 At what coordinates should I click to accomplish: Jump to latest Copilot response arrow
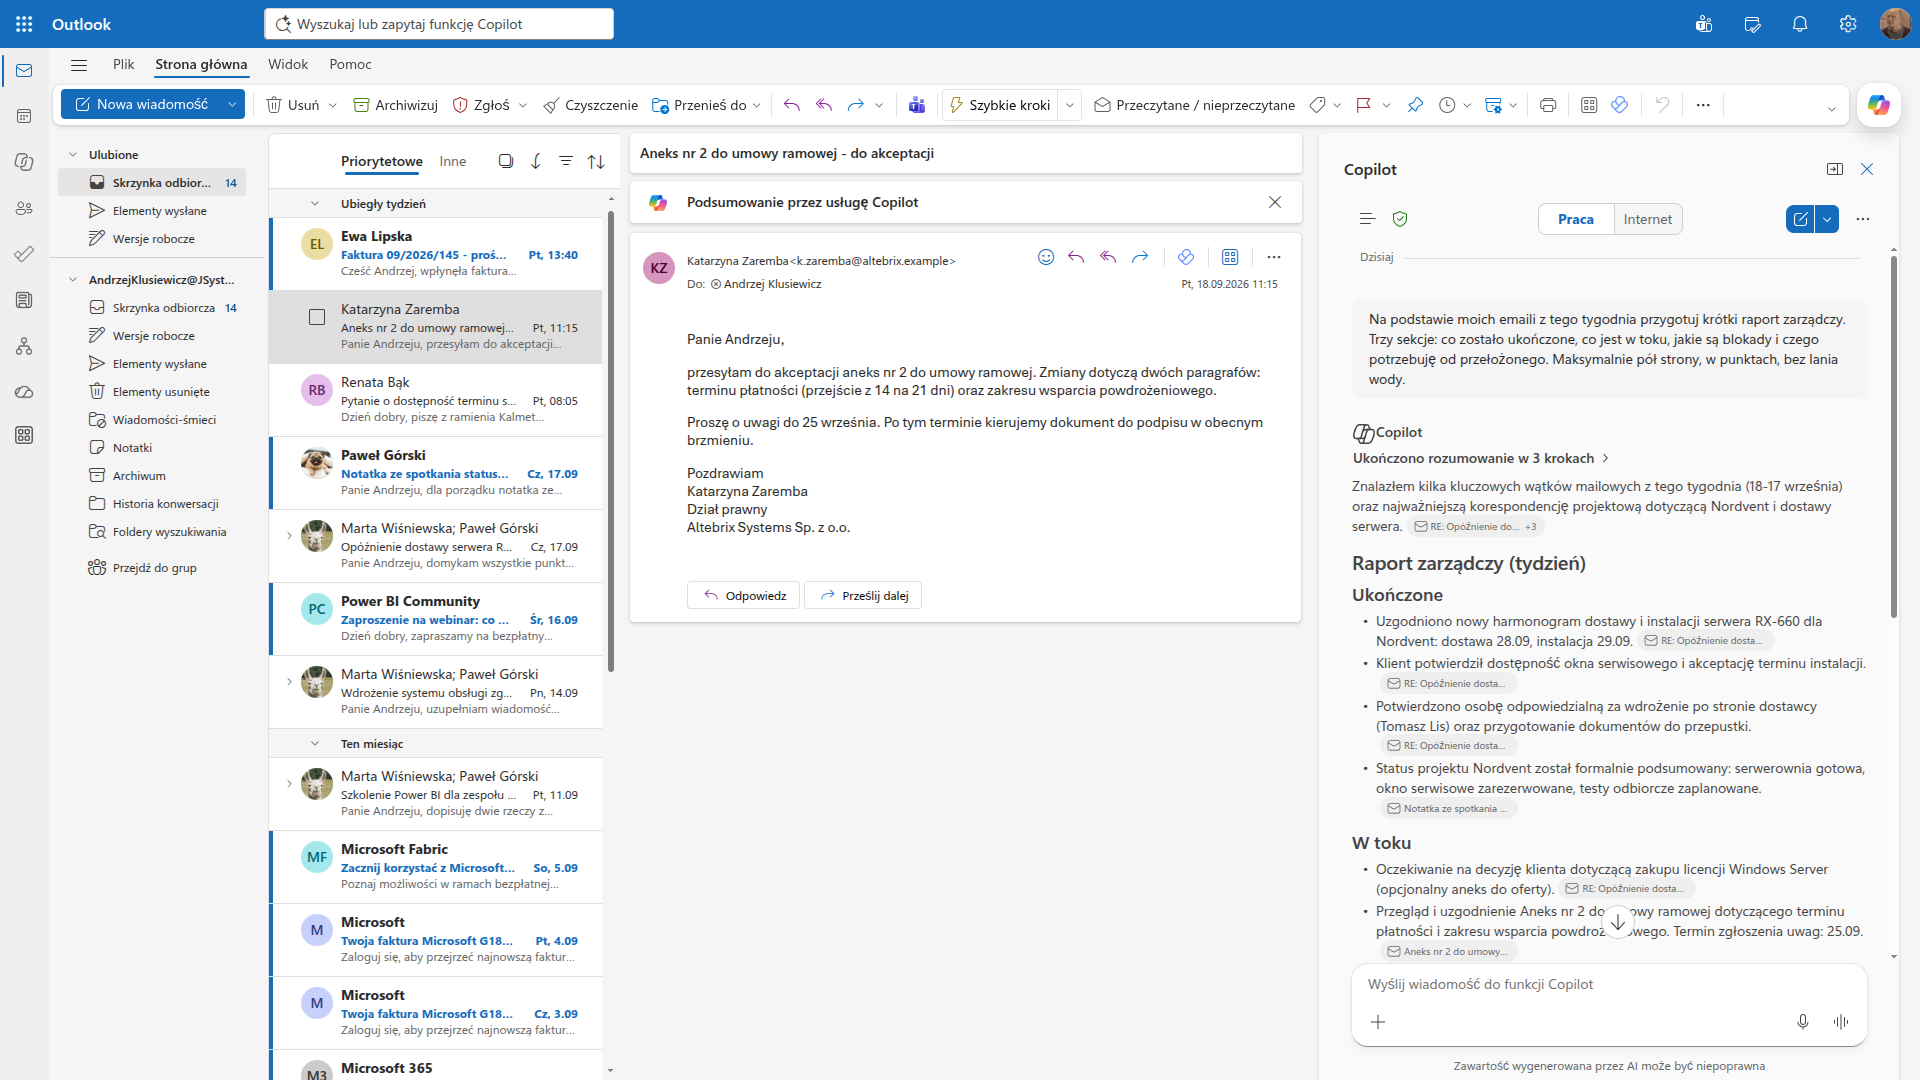pyautogui.click(x=1618, y=922)
